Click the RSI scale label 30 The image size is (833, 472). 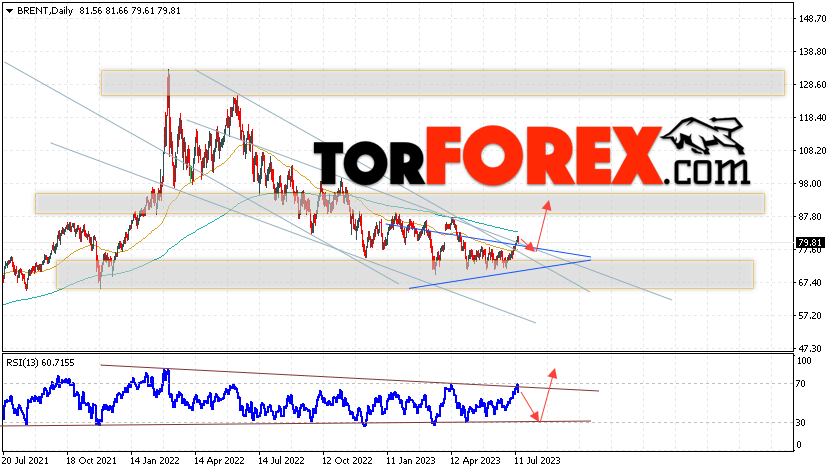[x=803, y=423]
